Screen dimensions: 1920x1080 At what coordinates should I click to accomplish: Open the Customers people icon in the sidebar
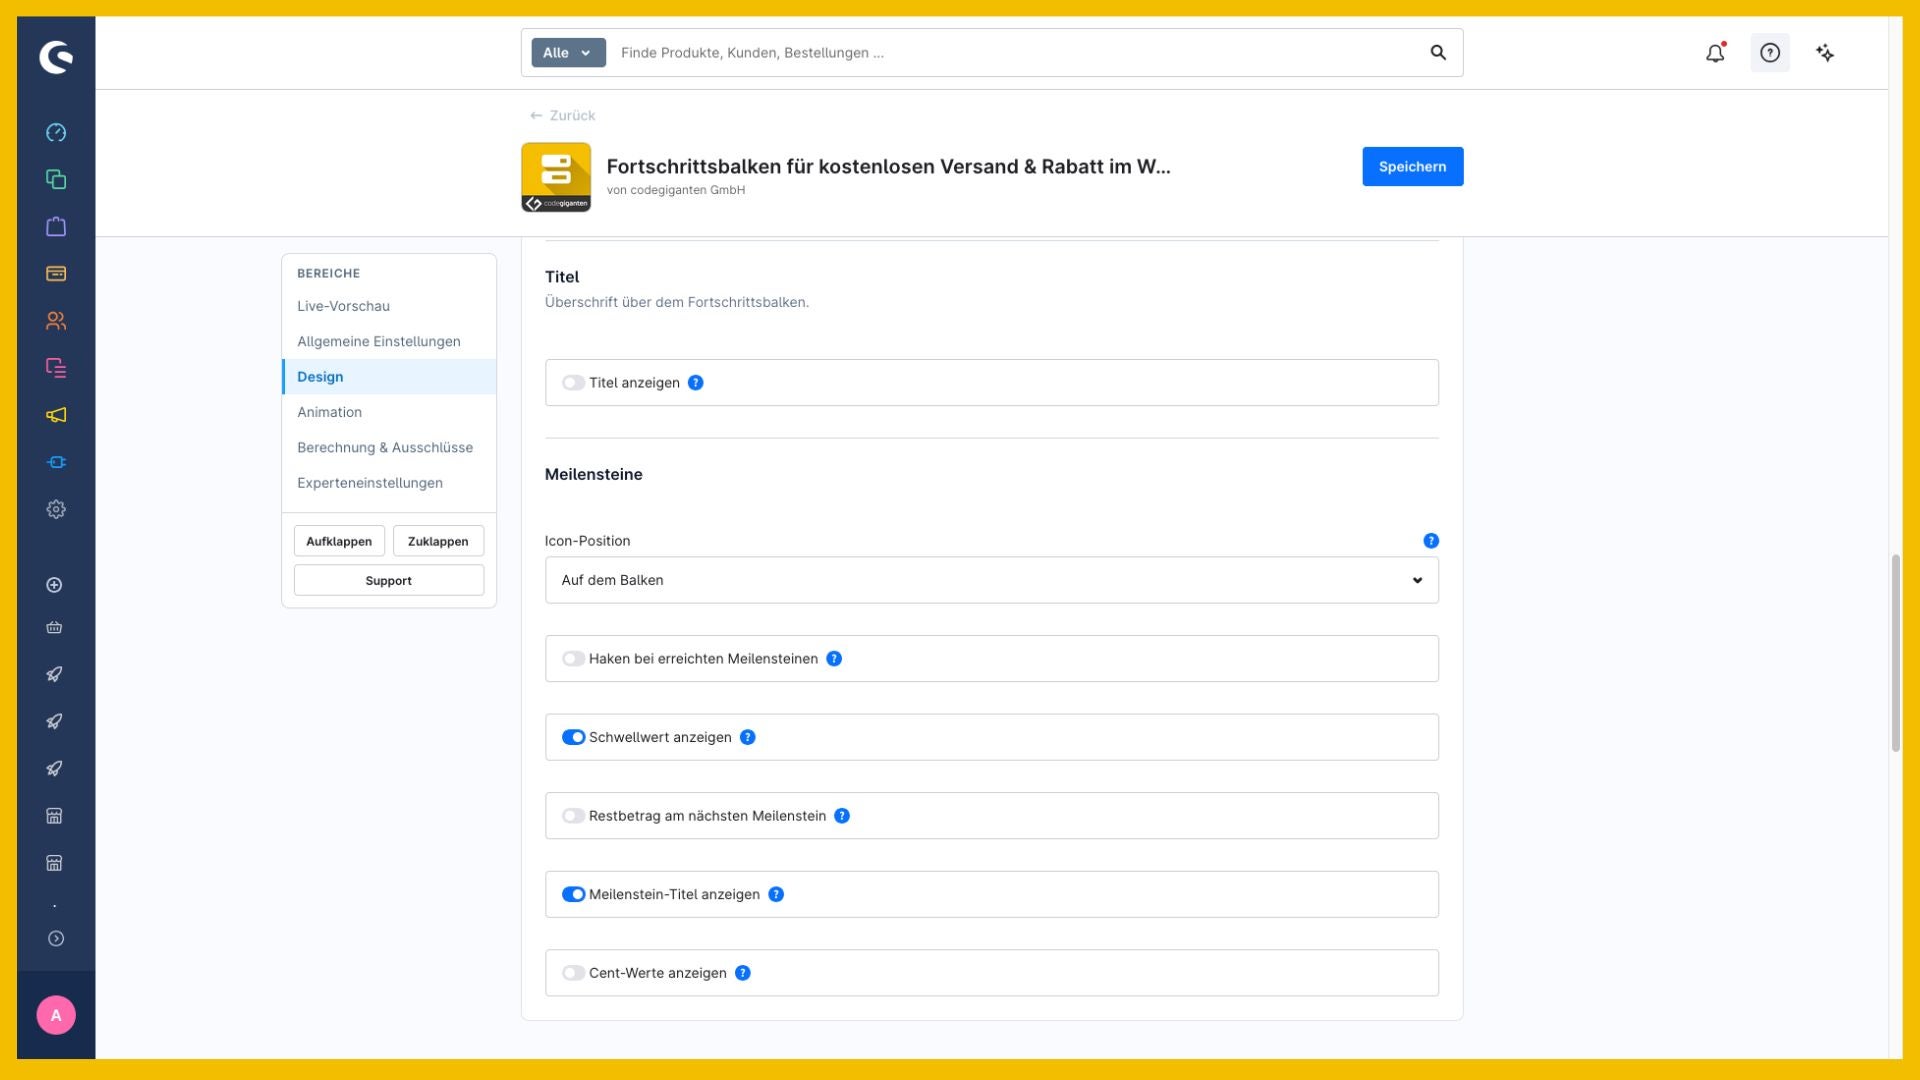click(x=56, y=321)
